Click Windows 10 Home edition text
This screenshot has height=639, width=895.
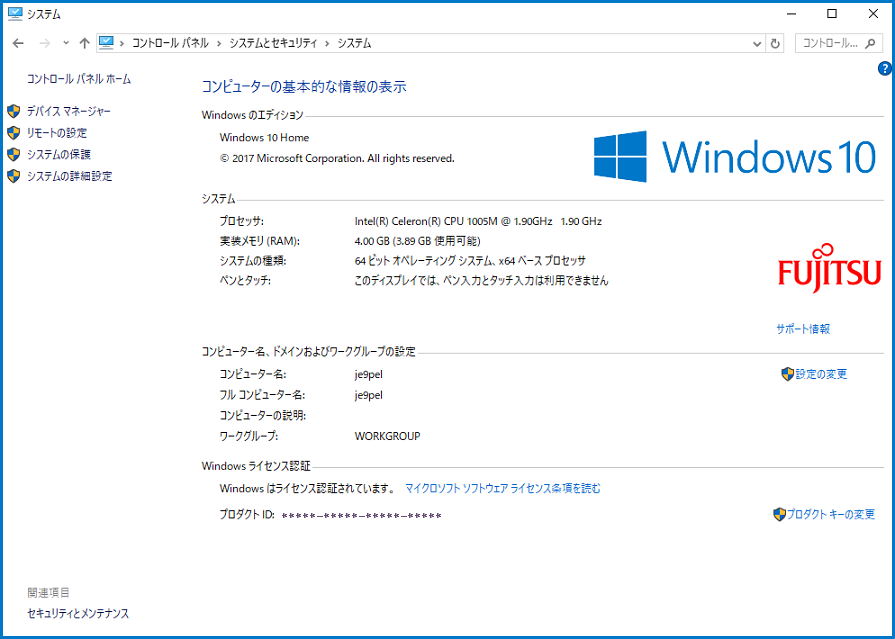click(x=264, y=138)
